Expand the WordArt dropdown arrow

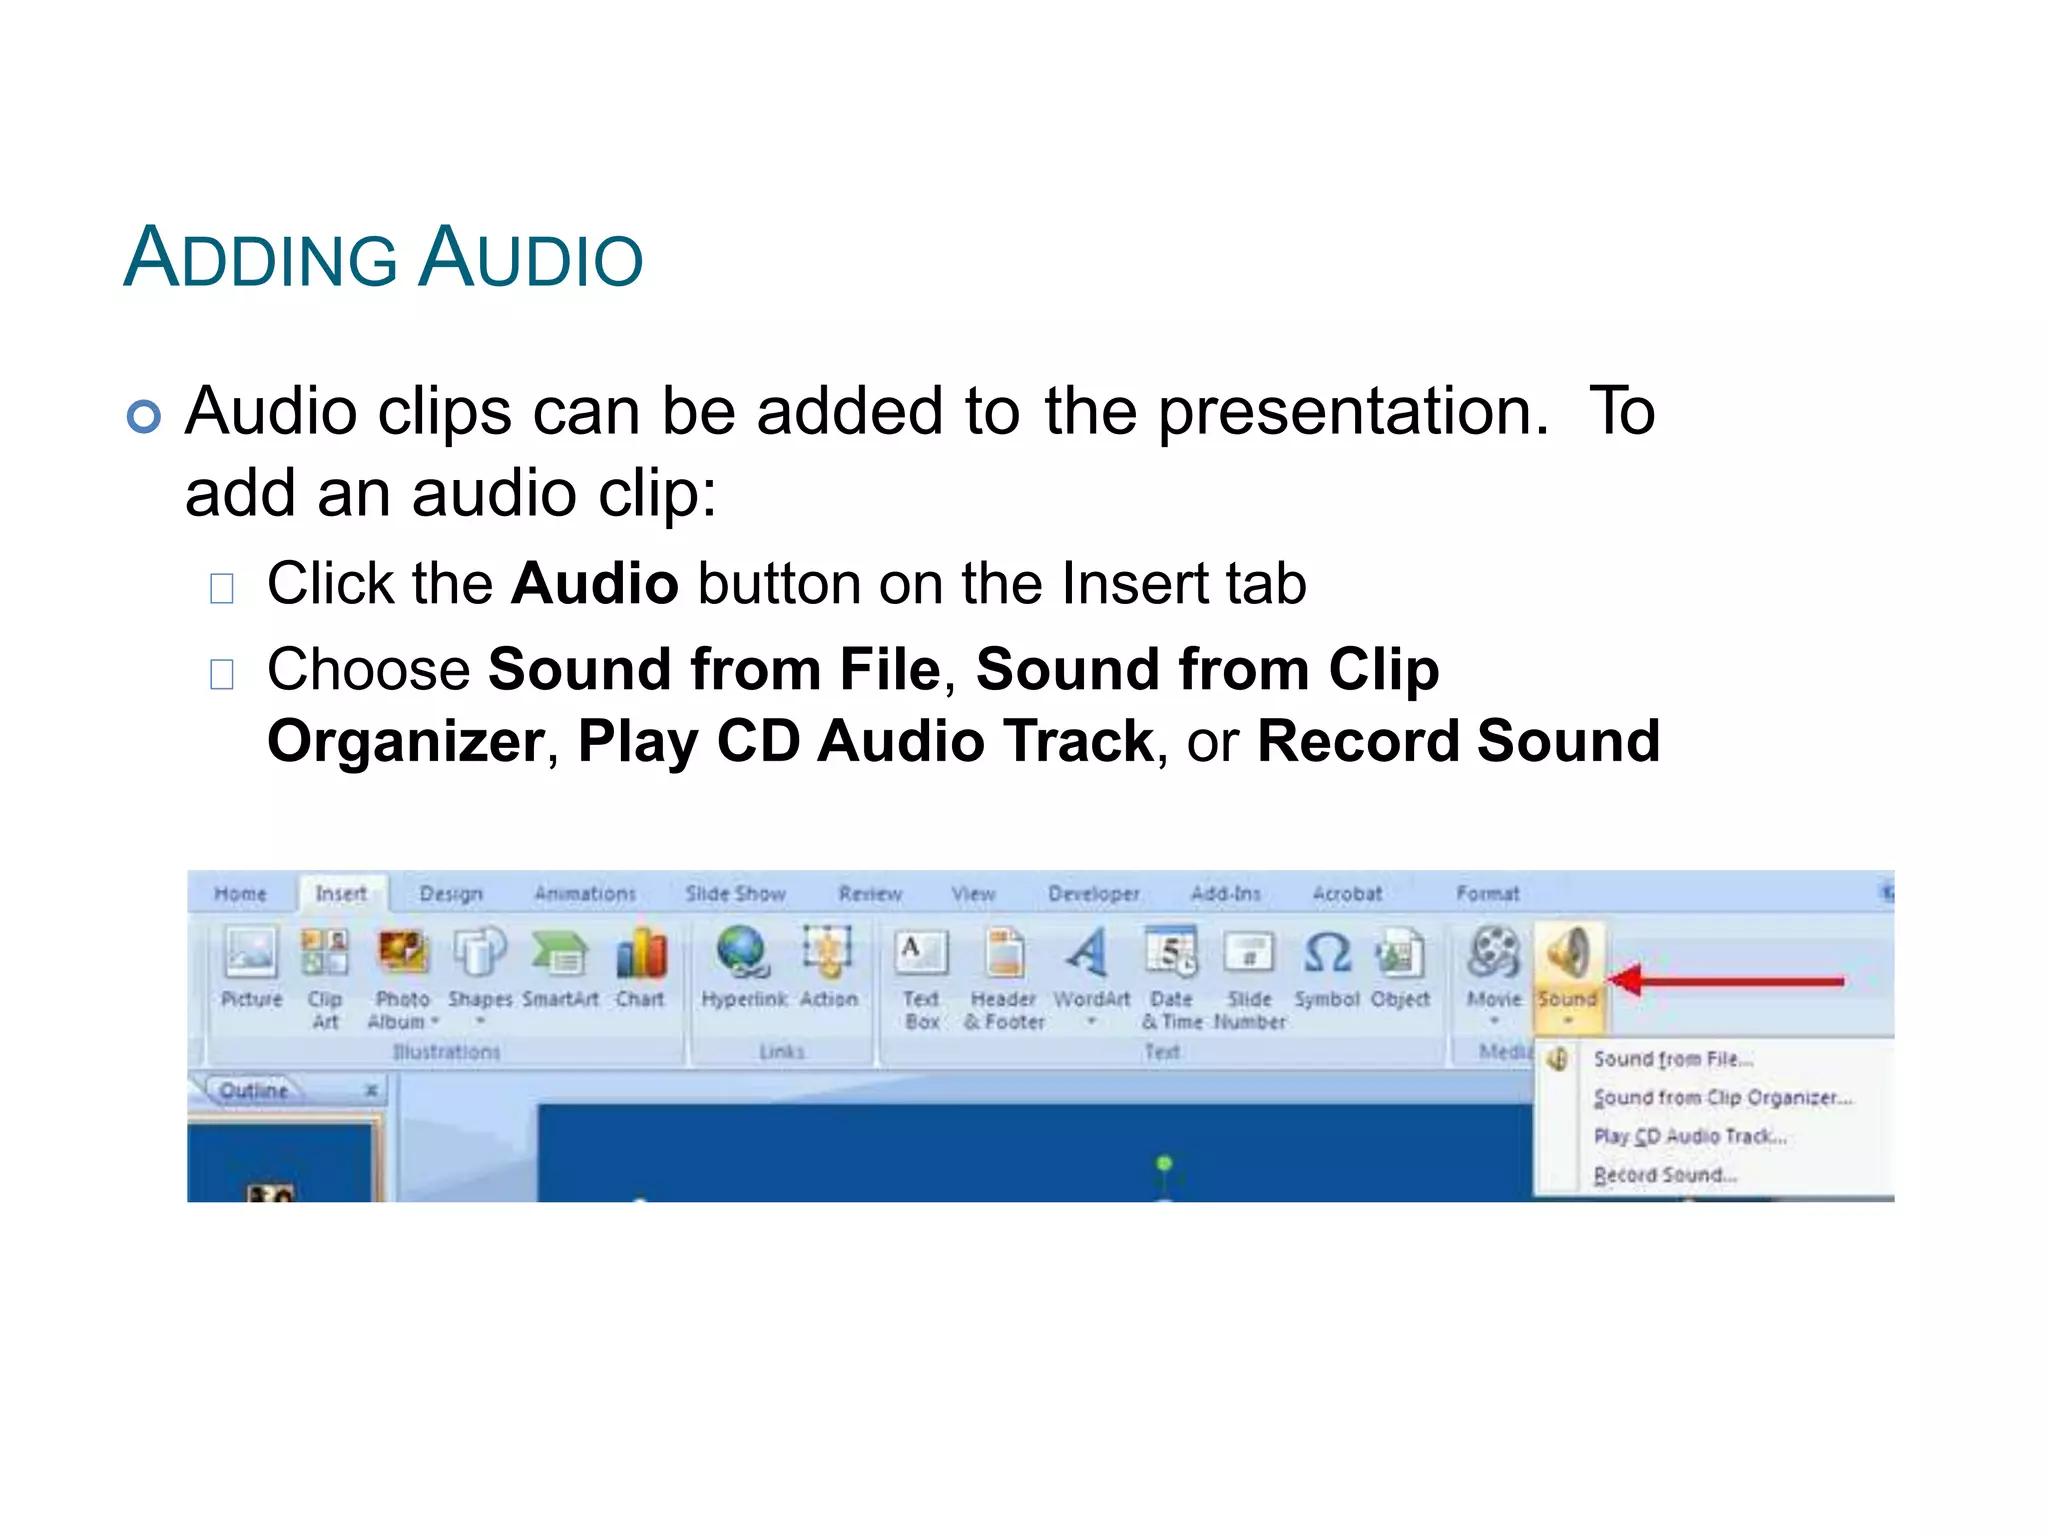pos(1091,1021)
